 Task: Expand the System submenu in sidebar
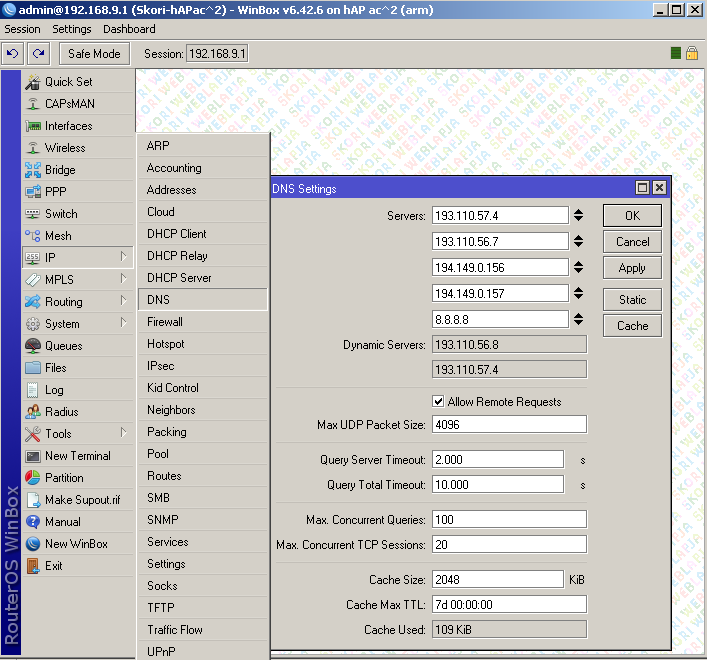tap(124, 323)
